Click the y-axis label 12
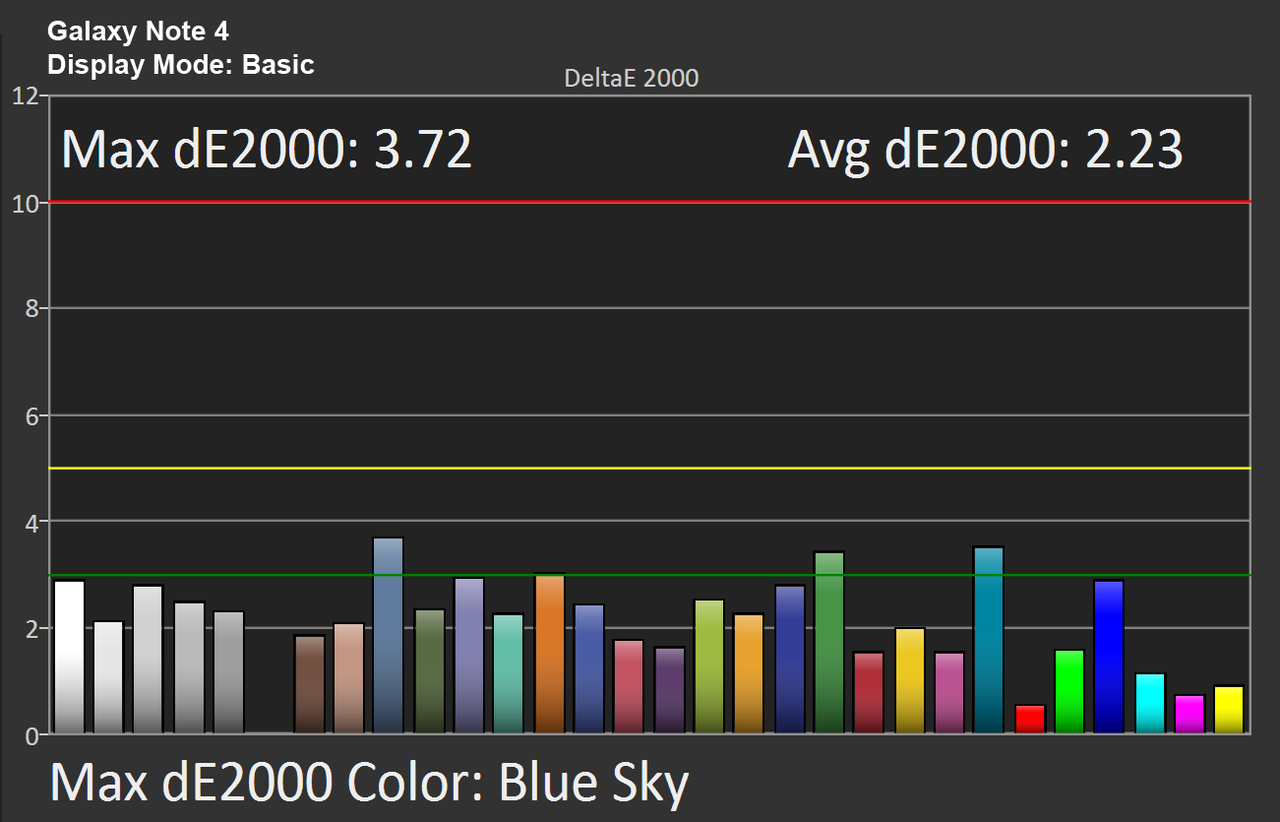Screen dimensions: 1280x822 tap(25, 96)
